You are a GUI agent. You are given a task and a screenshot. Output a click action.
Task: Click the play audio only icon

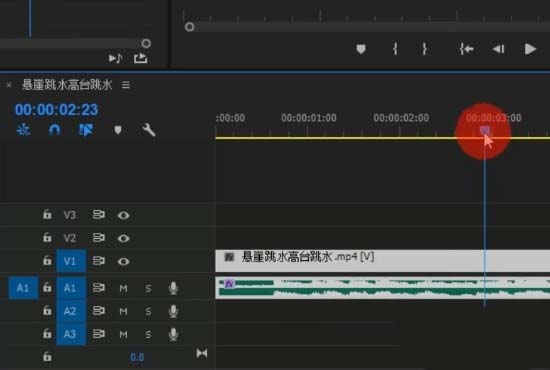coord(115,58)
